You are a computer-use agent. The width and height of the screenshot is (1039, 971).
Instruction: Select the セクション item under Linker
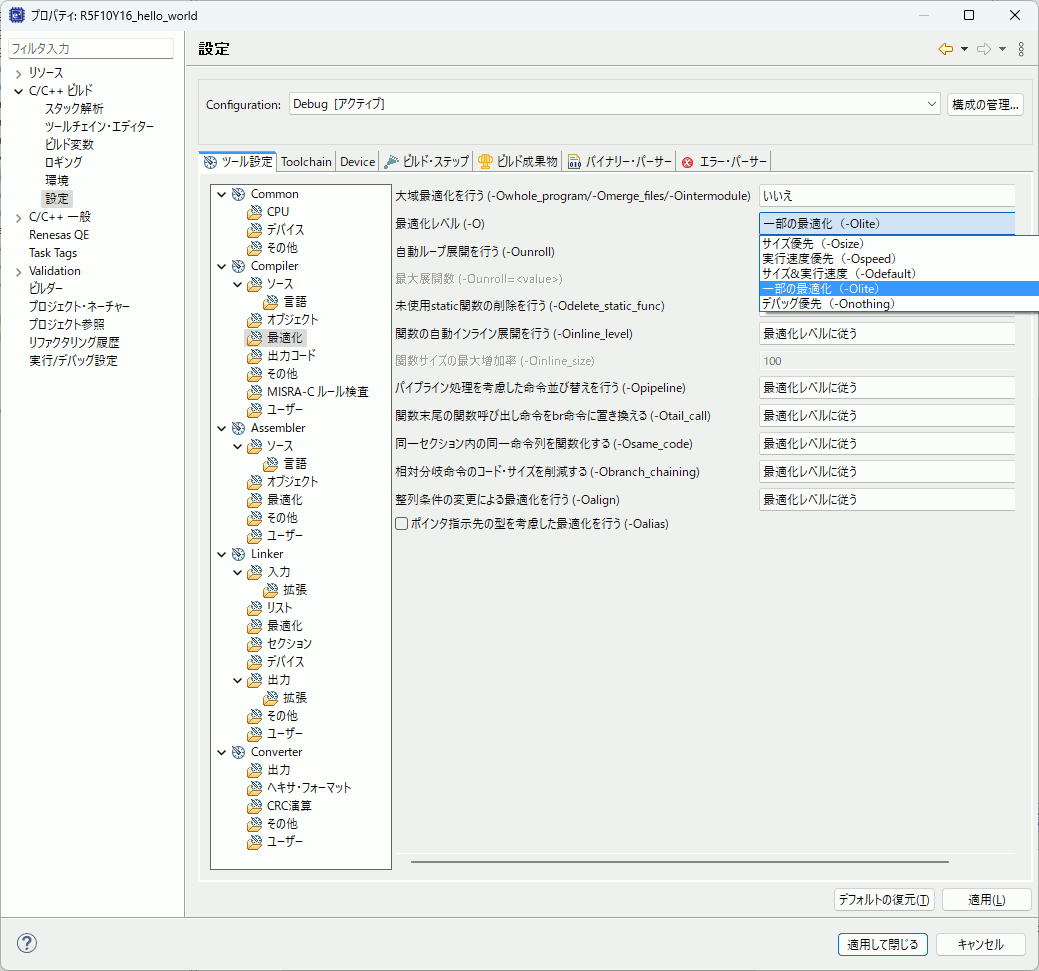click(289, 644)
